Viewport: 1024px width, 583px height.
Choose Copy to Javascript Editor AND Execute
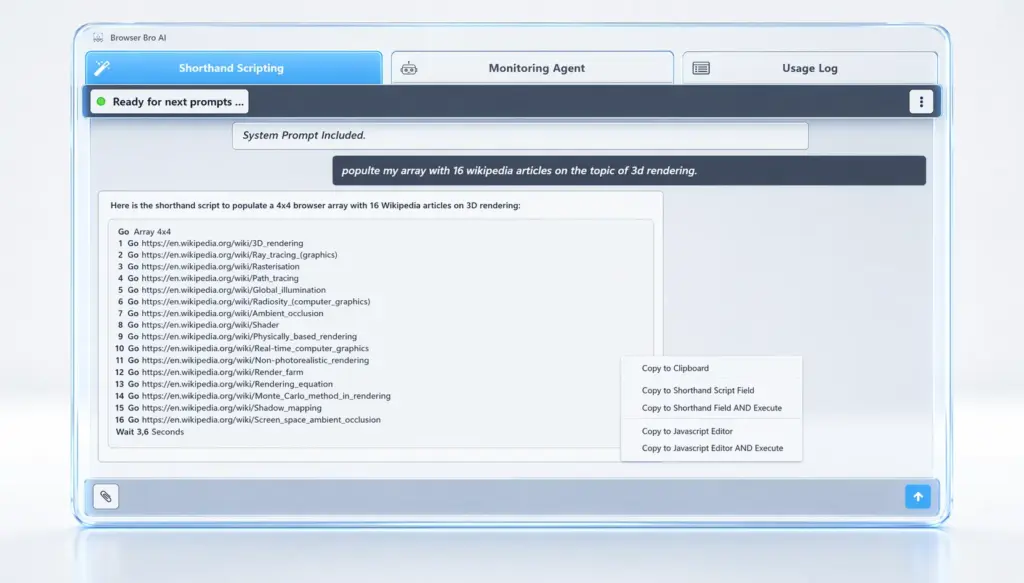pyautogui.click(x=712, y=448)
